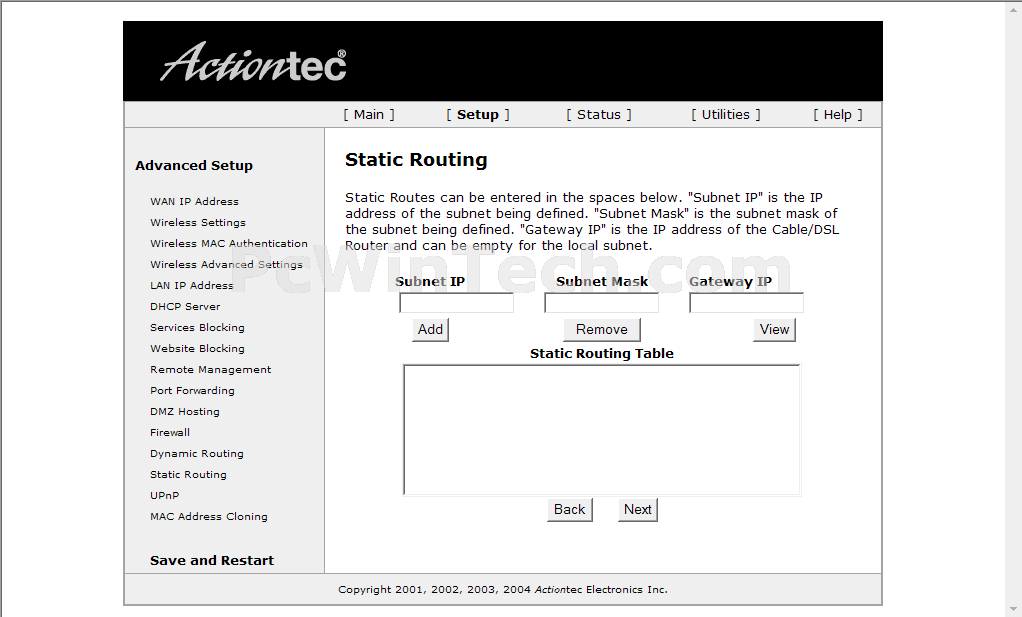Viewport: 1022px width, 617px height.
Task: Click the Remove route button
Action: (602, 330)
